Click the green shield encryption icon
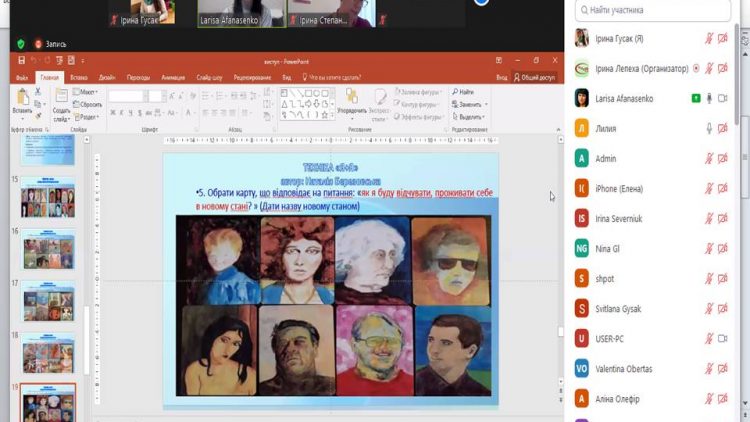Image resolution: width=750 pixels, height=422 pixels. [21, 44]
